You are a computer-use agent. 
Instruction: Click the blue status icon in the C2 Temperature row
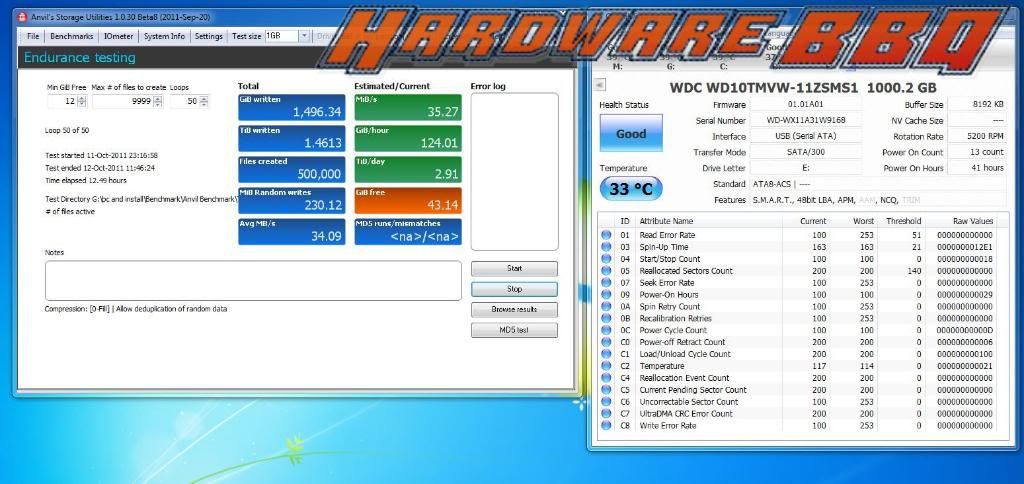tap(606, 366)
